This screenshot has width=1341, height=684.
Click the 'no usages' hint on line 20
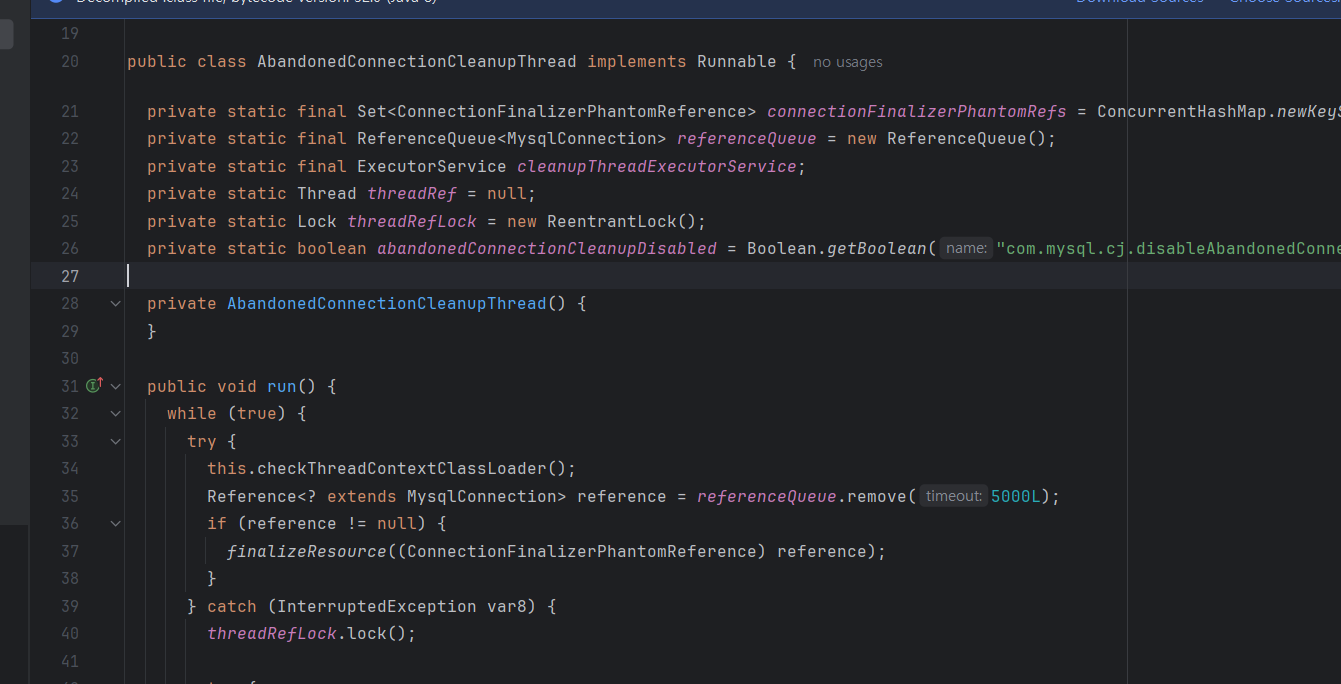[848, 62]
